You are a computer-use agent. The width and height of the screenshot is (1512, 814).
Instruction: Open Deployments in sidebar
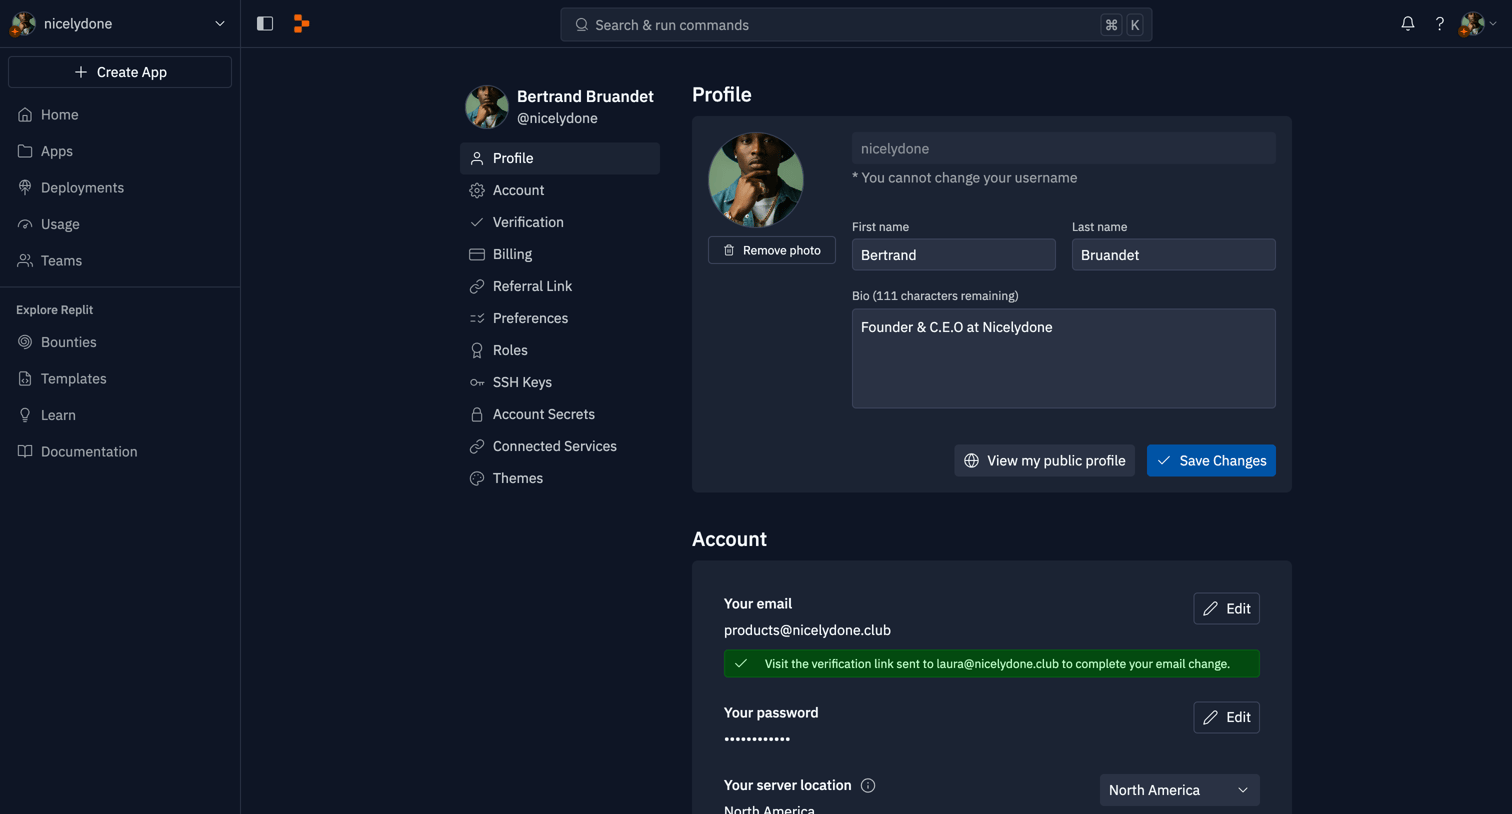120,188
